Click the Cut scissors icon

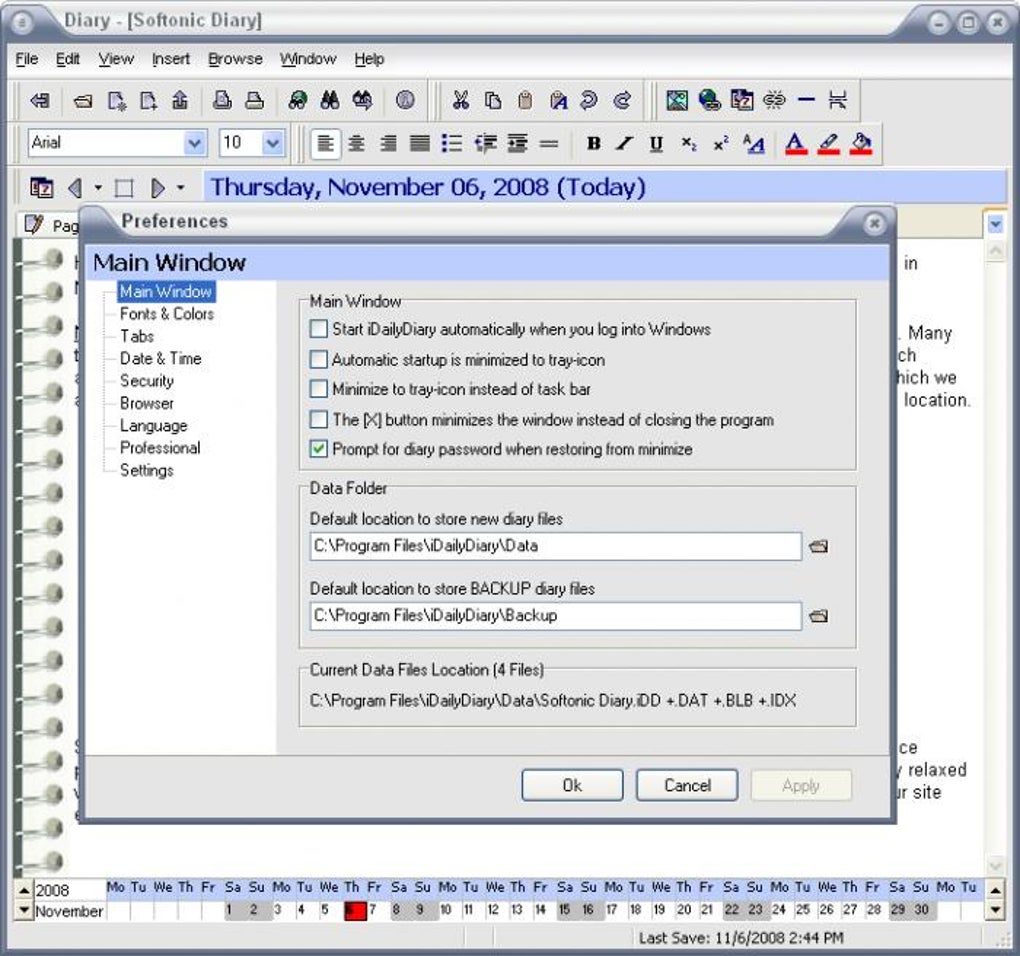coord(461,100)
